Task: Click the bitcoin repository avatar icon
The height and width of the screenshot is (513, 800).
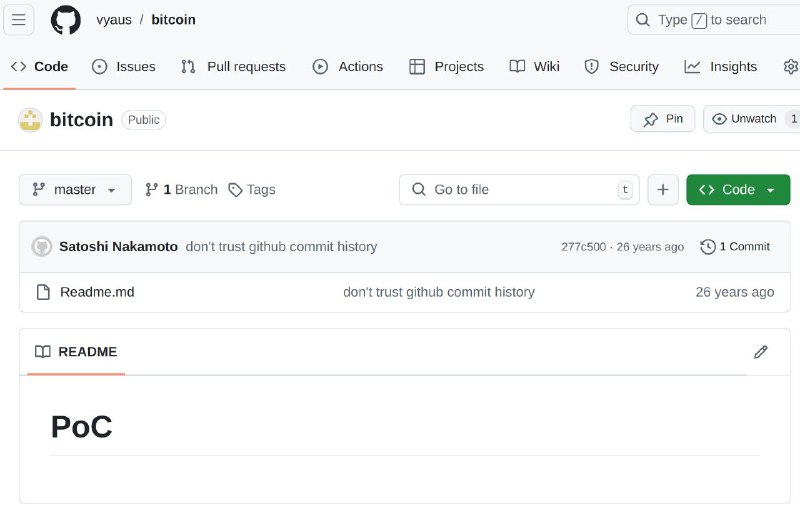Action: click(30, 120)
